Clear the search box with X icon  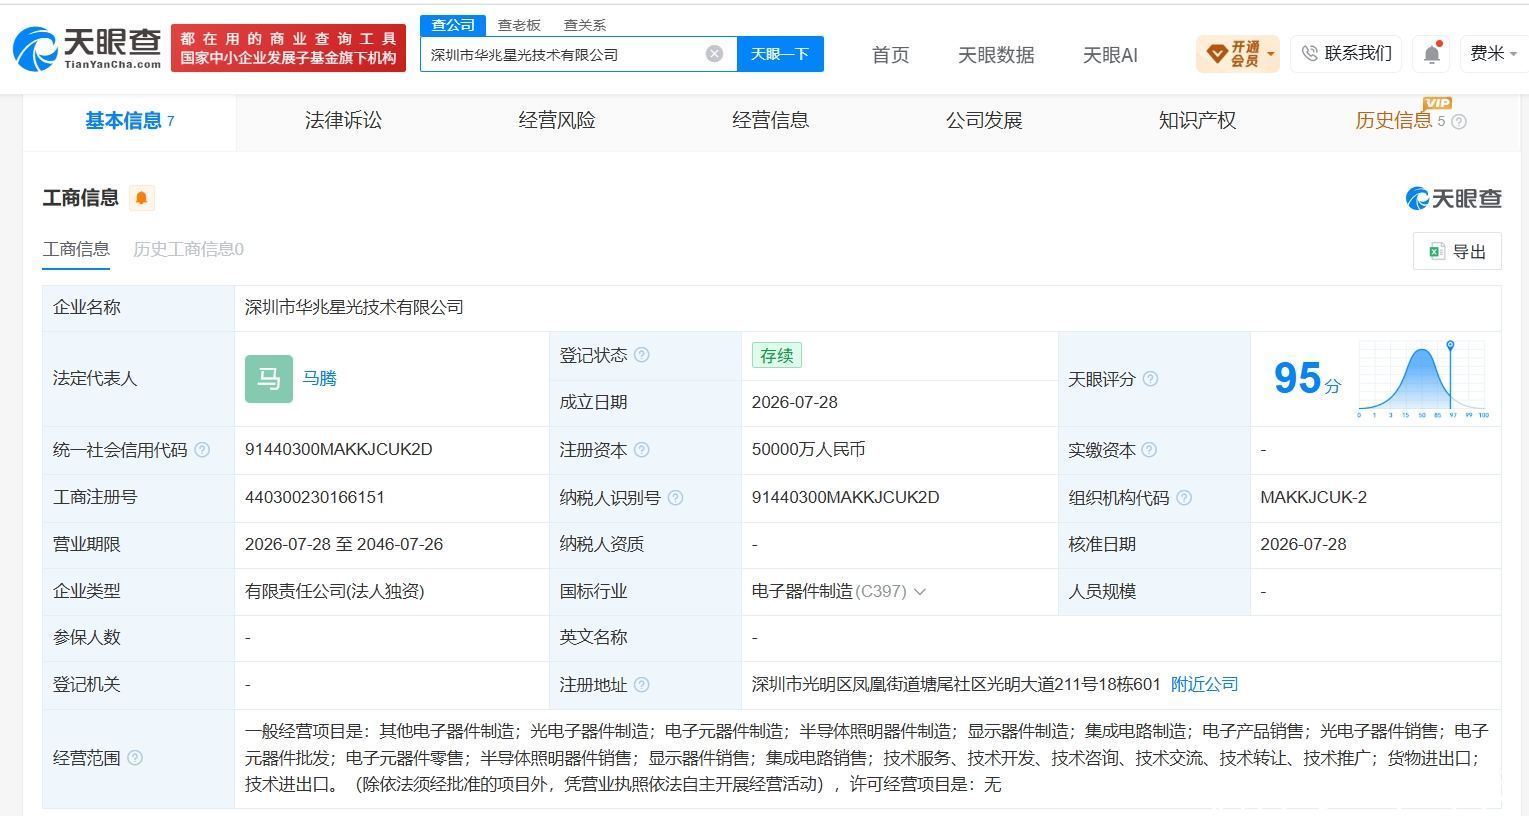click(x=714, y=54)
